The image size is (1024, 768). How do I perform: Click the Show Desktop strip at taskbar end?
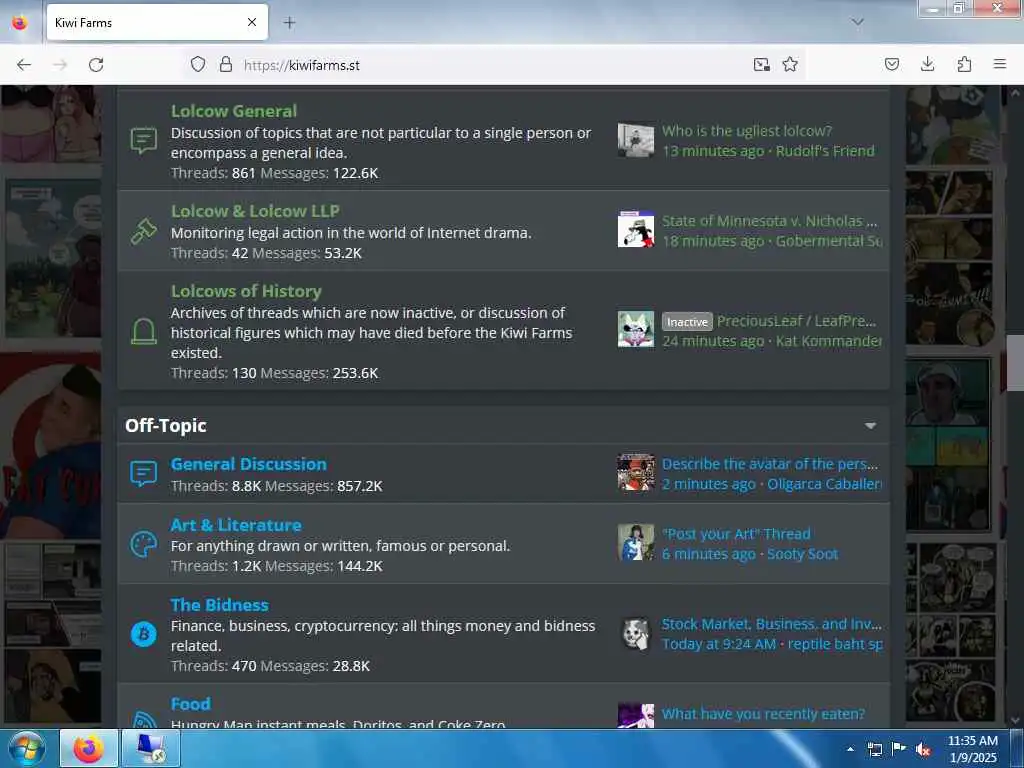(x=1017, y=748)
